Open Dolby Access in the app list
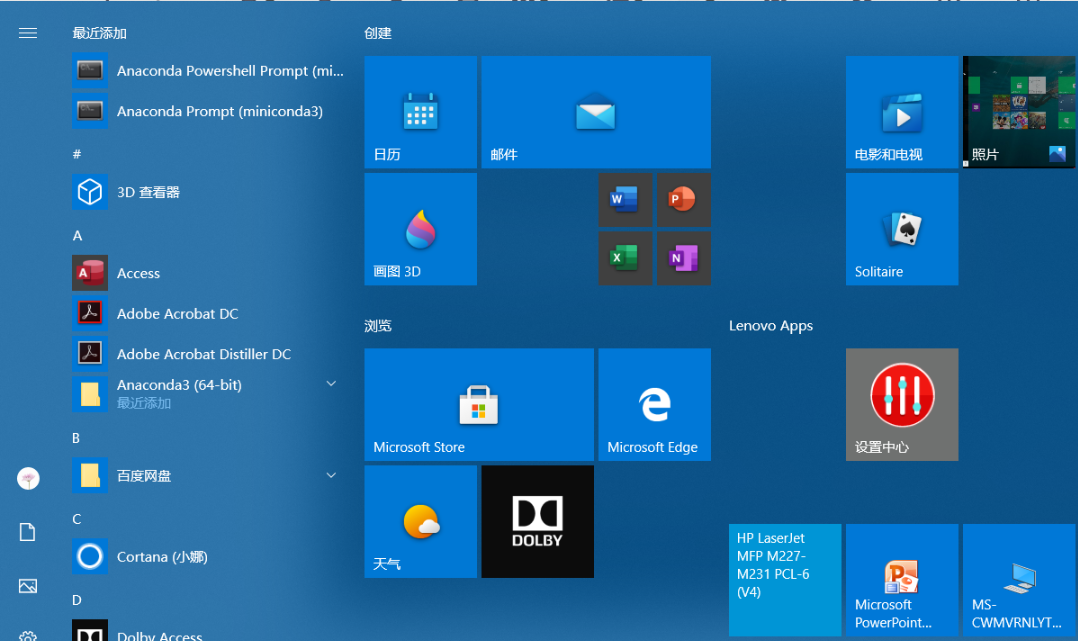 [208, 631]
